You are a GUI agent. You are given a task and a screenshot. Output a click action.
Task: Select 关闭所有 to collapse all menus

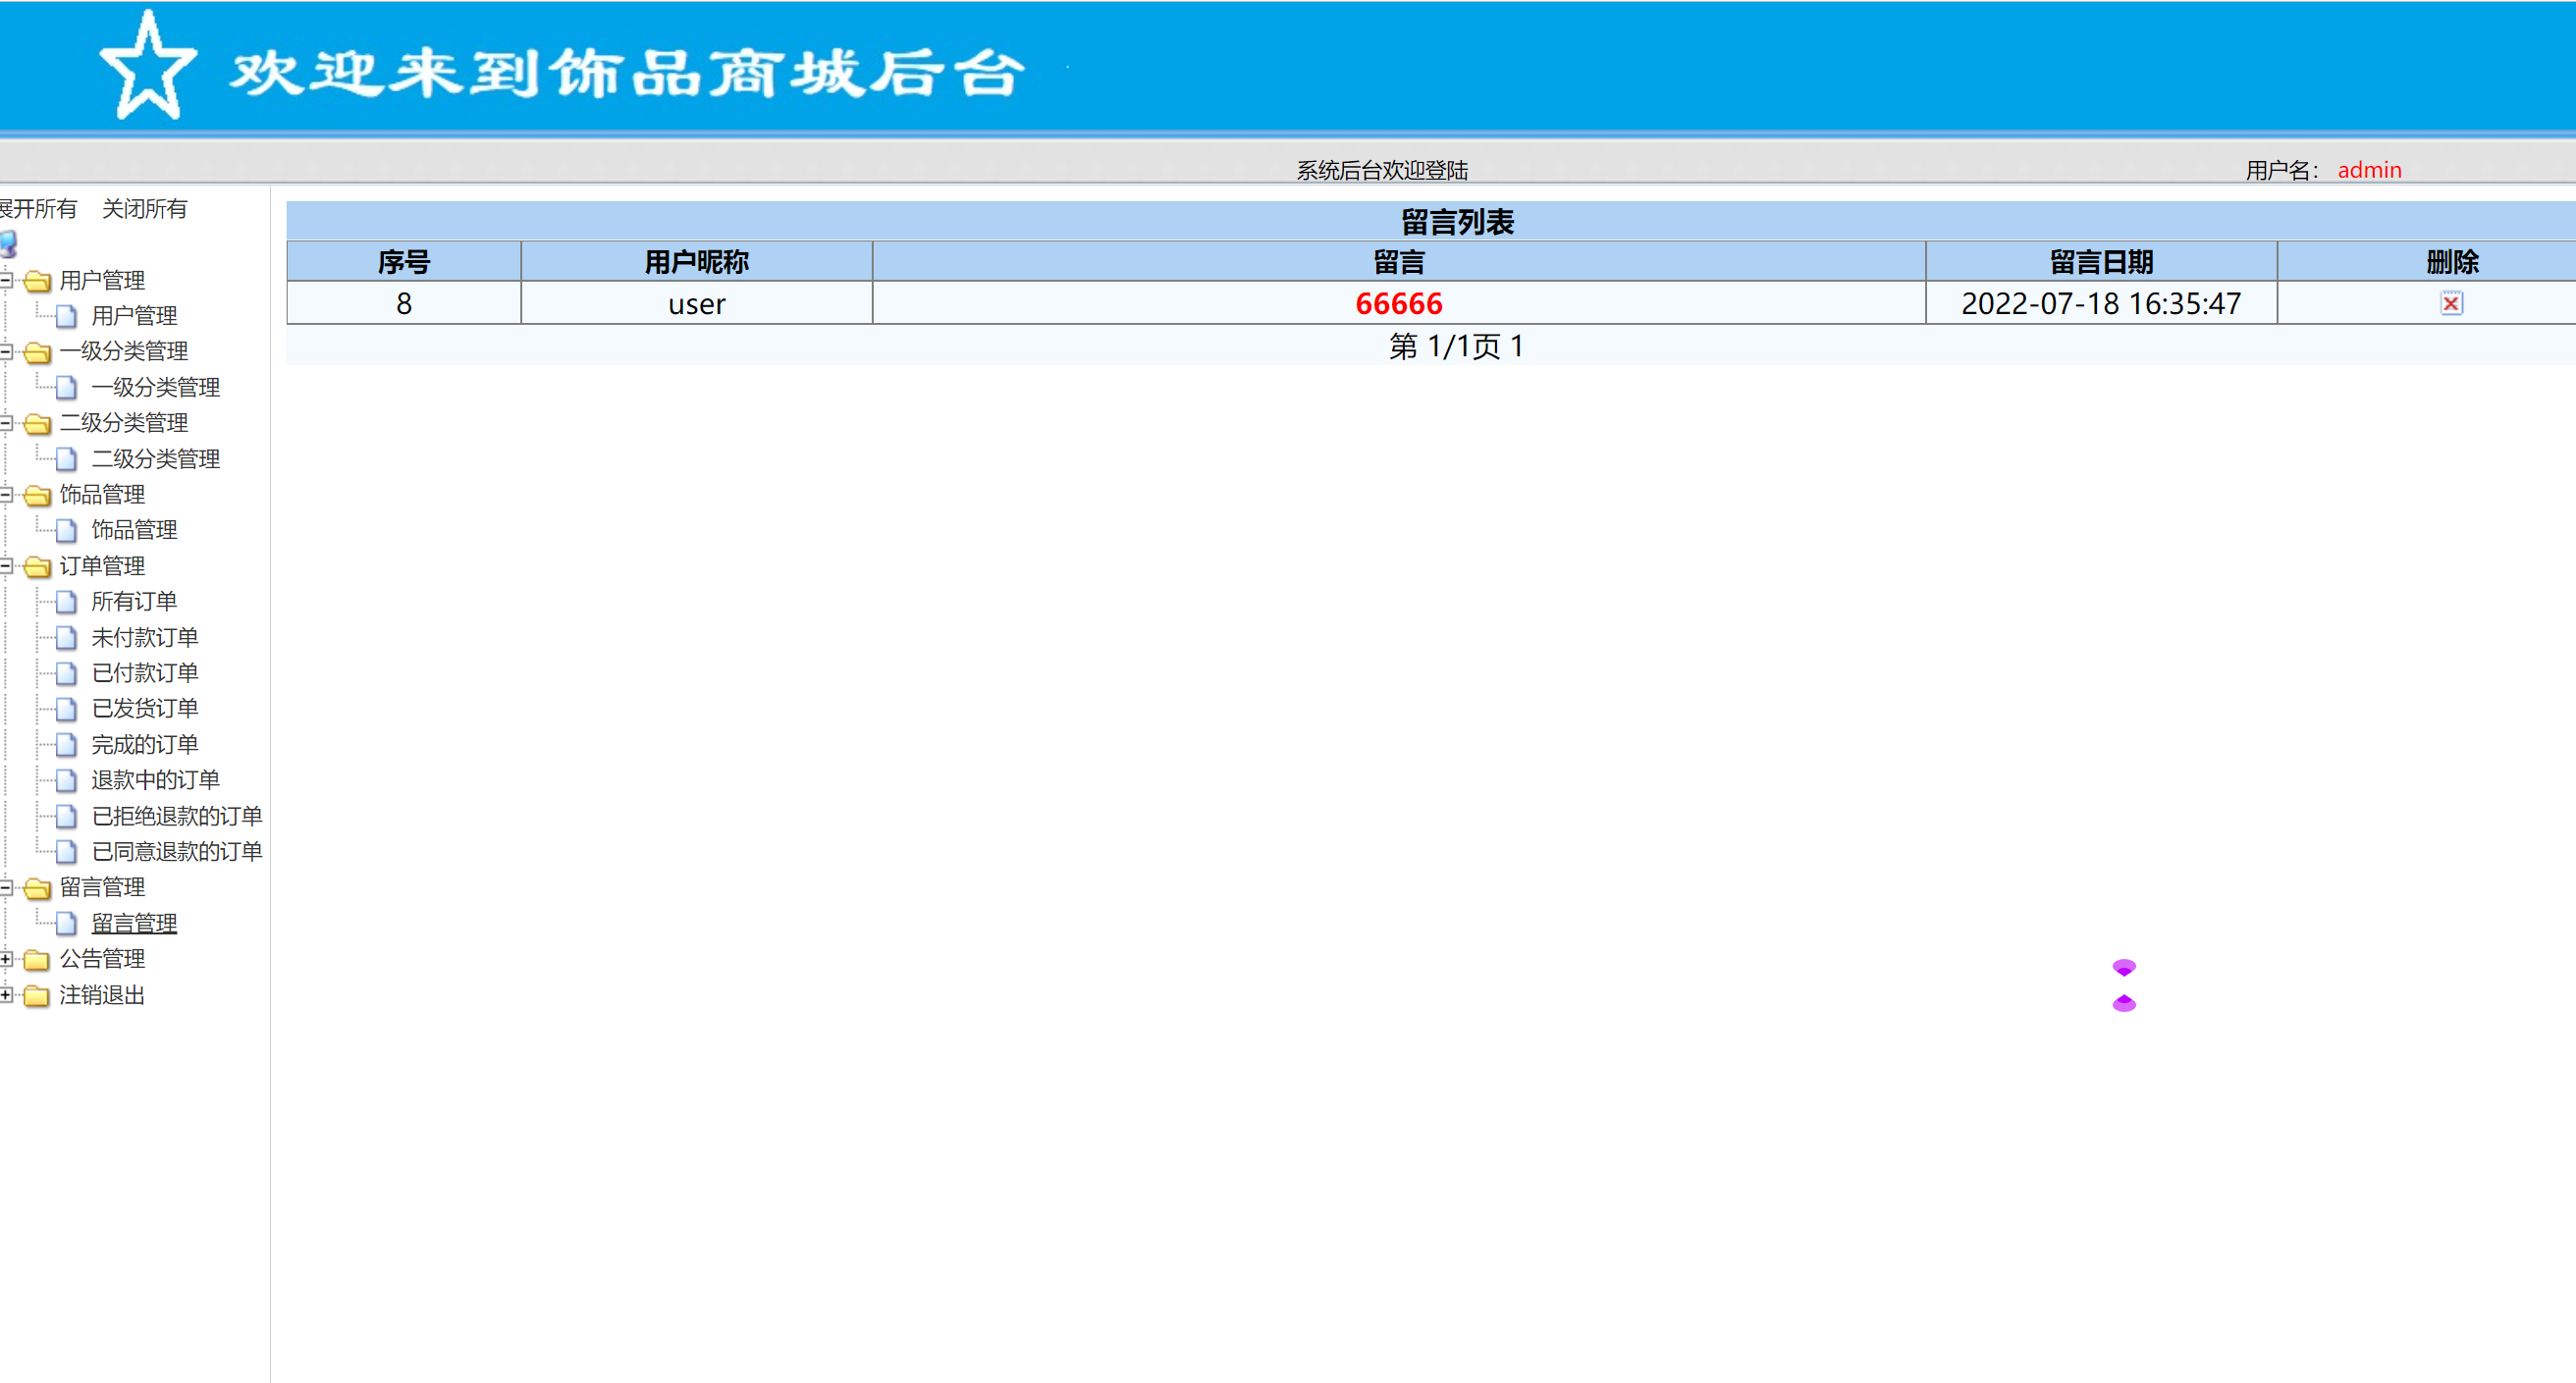click(x=143, y=209)
